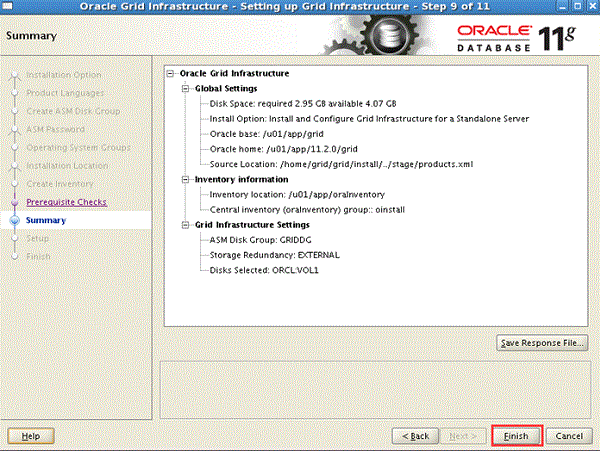
Task: Select the Installation Option step
Action: [x=64, y=75]
